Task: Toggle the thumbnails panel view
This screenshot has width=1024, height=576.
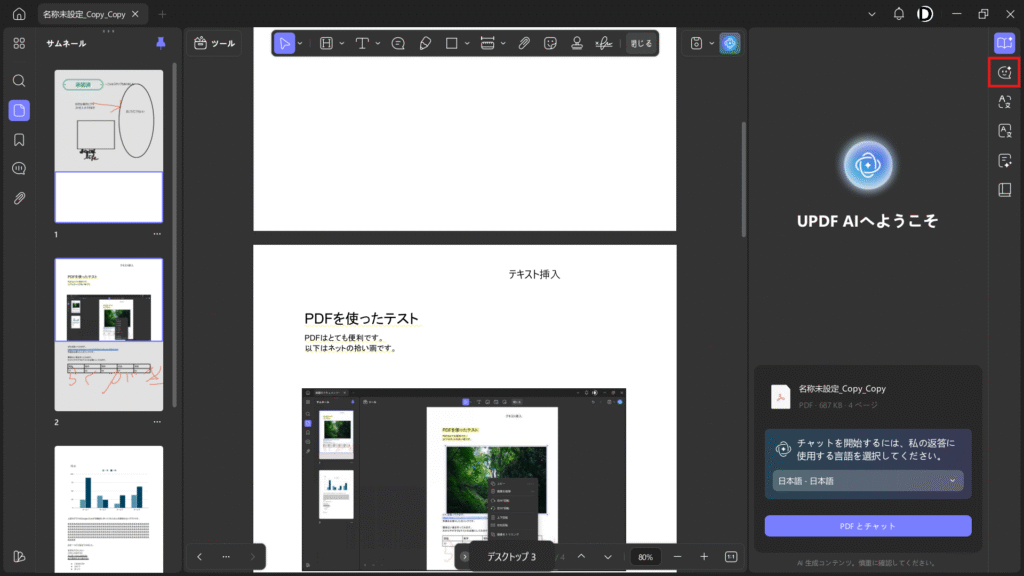Action: (19, 110)
